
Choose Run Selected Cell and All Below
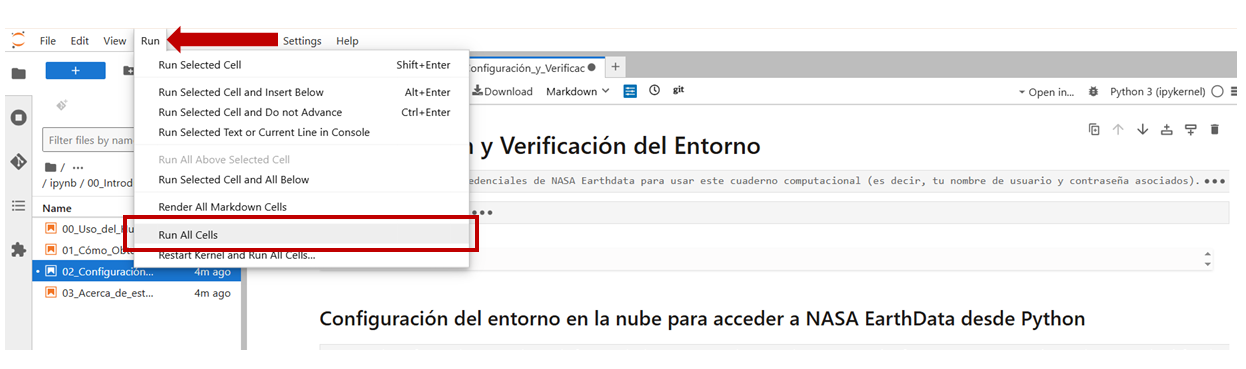(x=302, y=180)
